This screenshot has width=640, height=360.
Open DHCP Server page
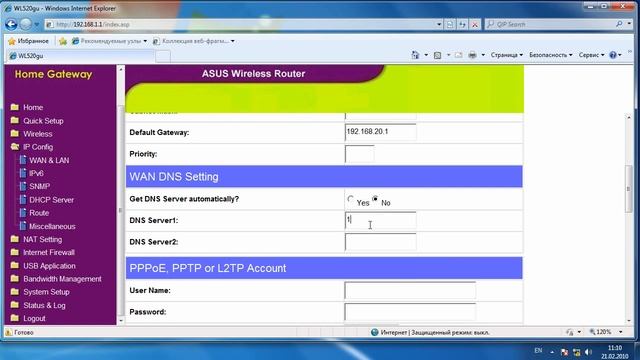(x=51, y=200)
